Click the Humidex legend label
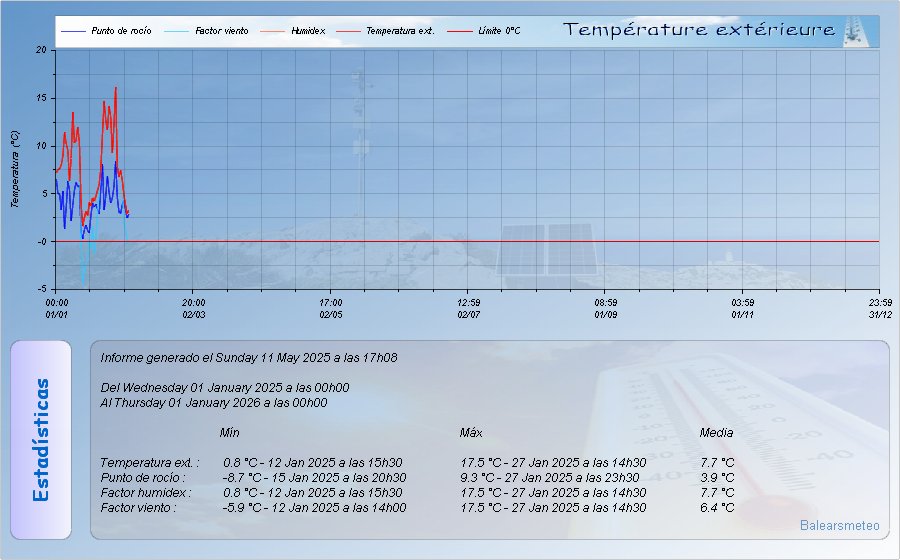 [x=308, y=31]
